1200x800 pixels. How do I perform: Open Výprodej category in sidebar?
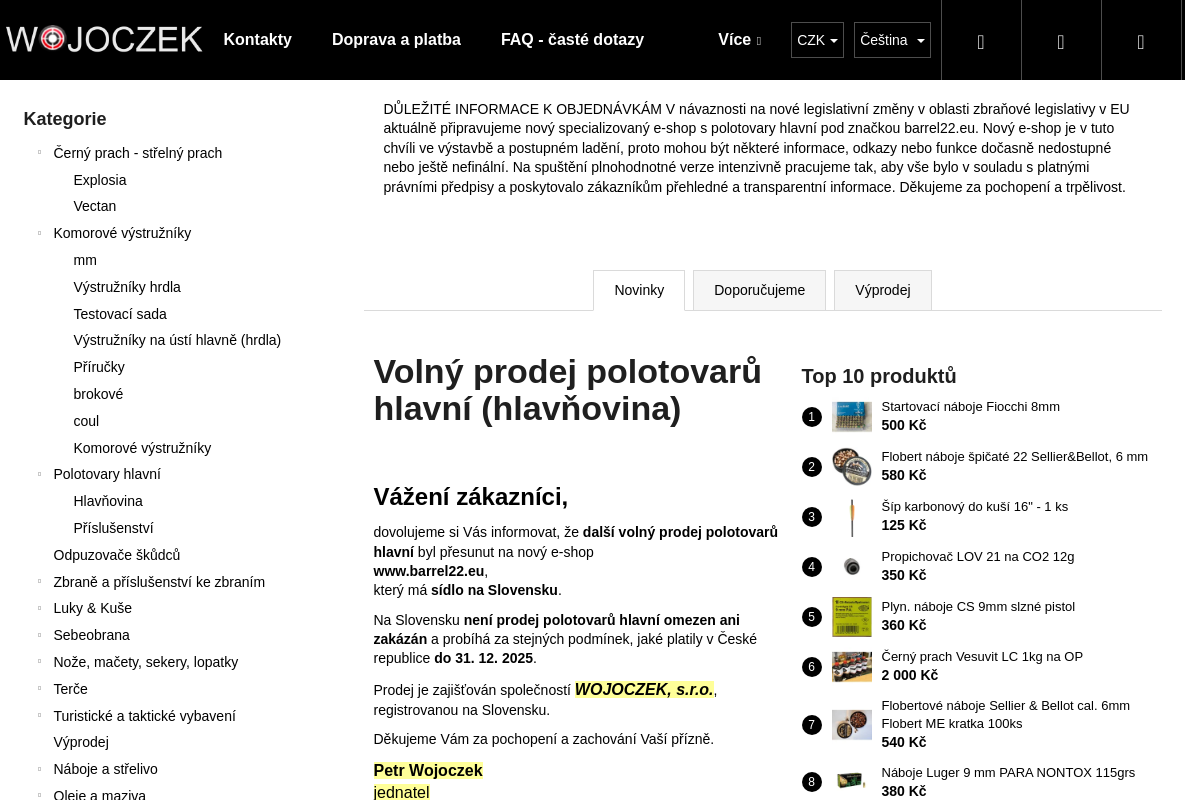(81, 742)
